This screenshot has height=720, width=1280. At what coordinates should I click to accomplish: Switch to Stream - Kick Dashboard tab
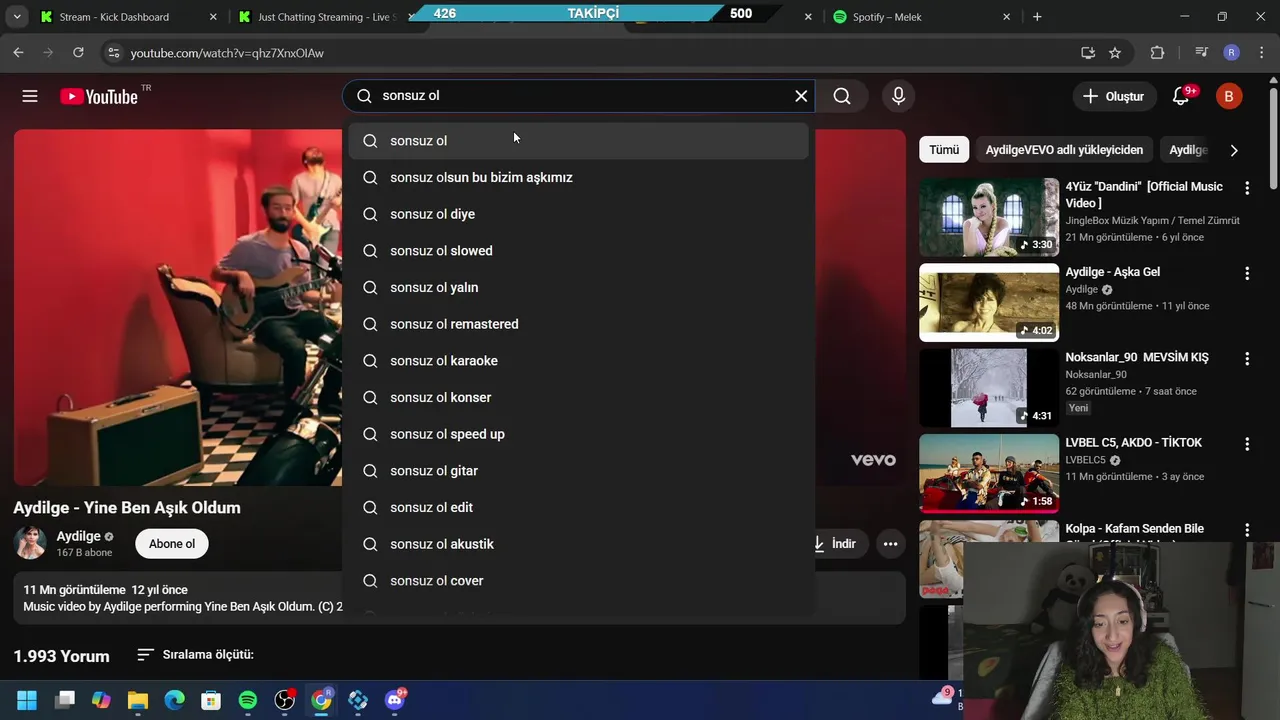pos(126,17)
